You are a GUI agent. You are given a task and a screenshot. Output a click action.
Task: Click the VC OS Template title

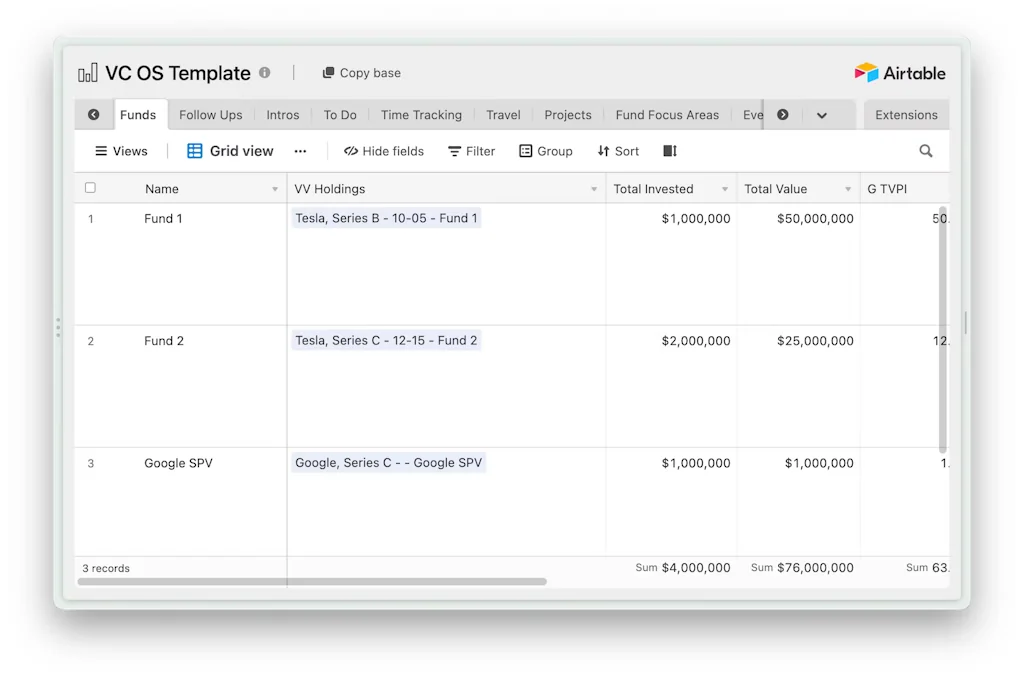tap(178, 73)
